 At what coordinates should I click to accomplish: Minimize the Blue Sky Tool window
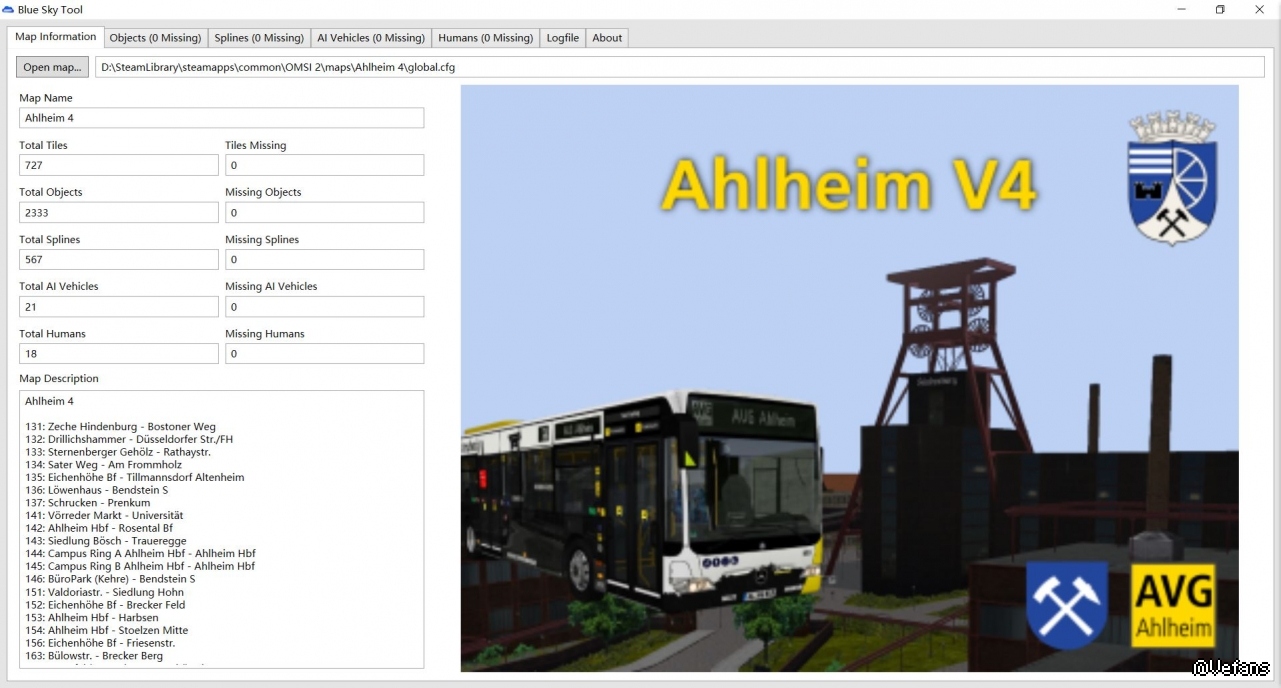(x=1182, y=10)
